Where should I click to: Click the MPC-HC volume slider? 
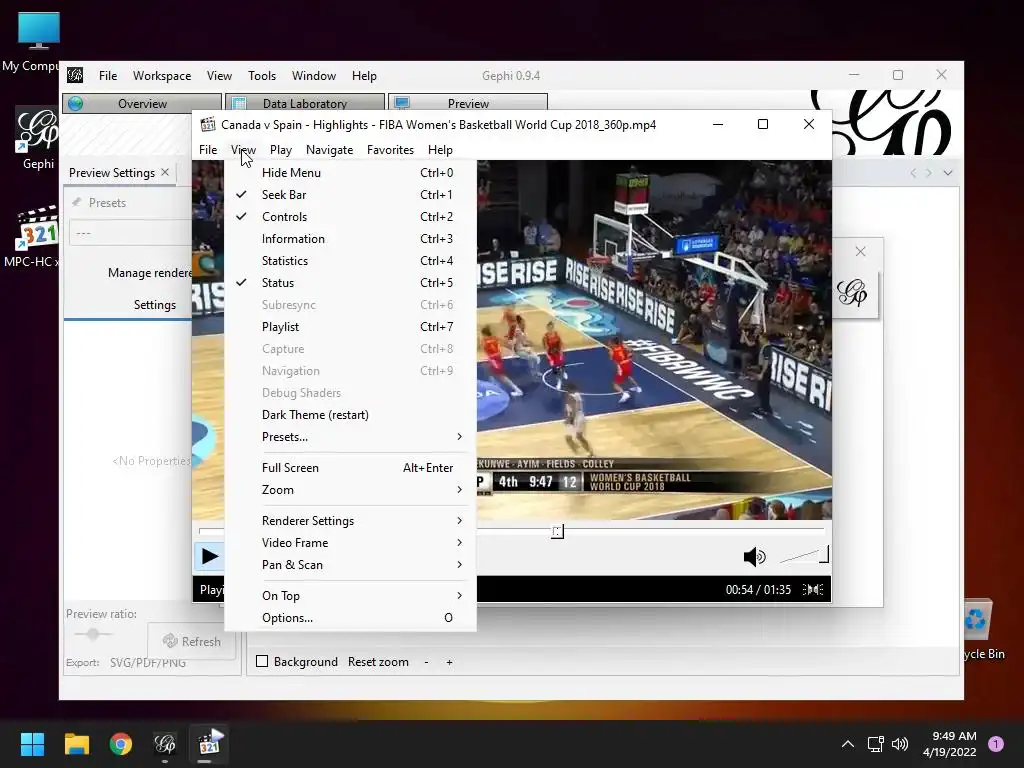[x=804, y=555]
